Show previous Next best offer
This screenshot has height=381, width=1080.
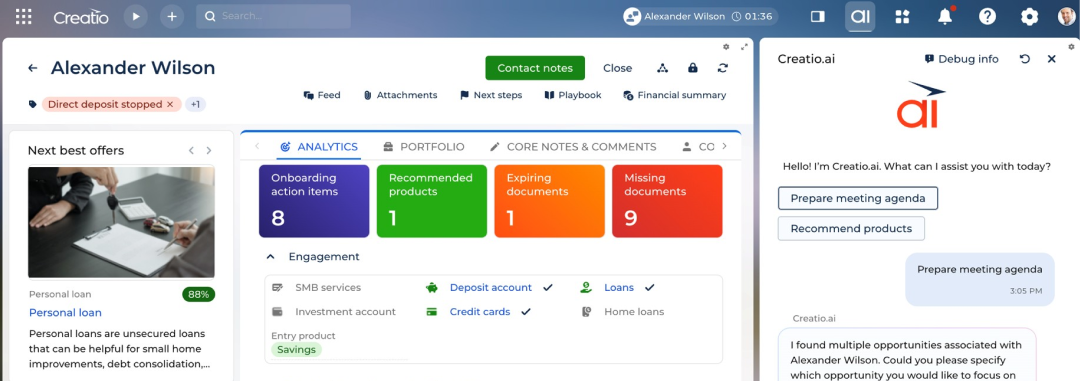(191, 150)
